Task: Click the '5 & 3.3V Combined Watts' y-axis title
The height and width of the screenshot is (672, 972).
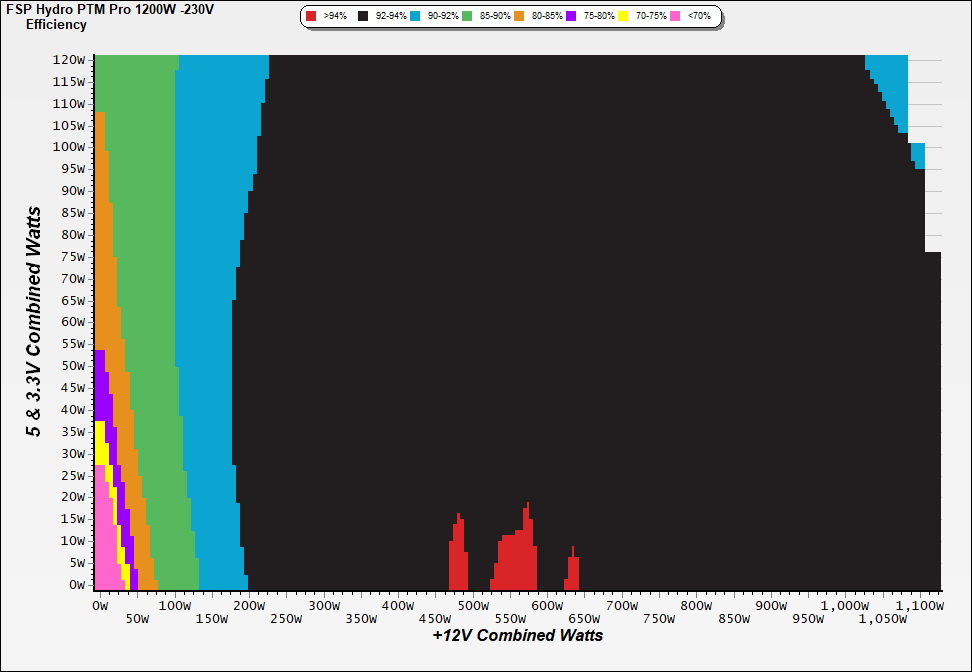Action: tap(35, 322)
